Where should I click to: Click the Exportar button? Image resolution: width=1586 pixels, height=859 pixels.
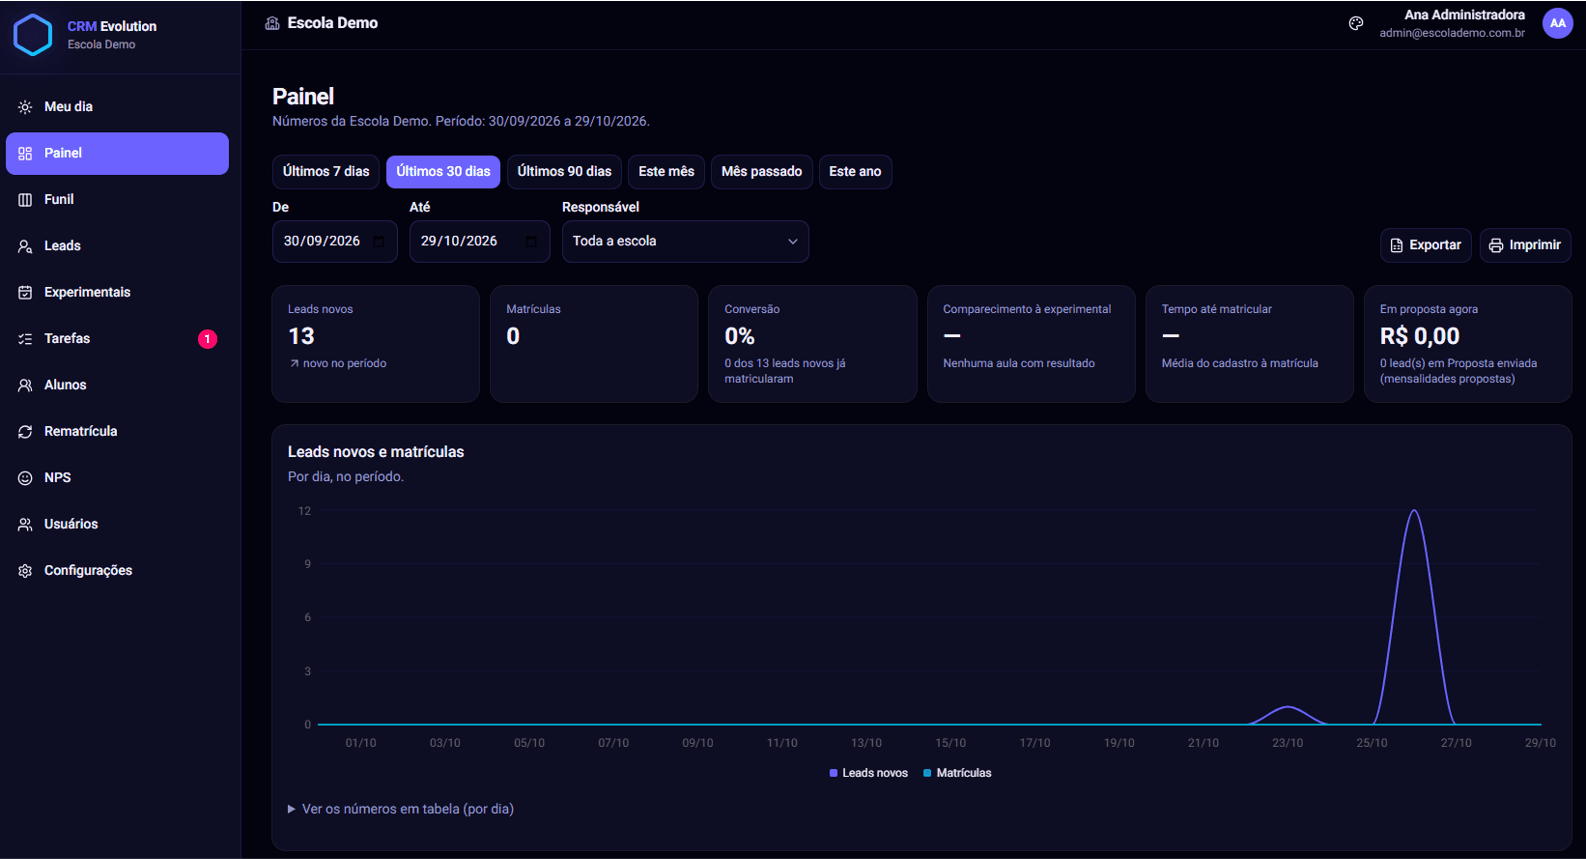tap(1426, 245)
